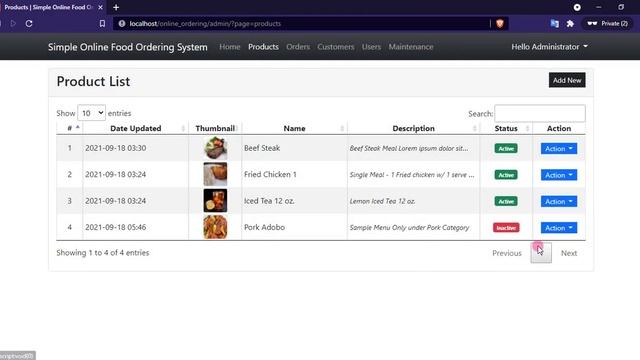Open the Products menu item

(x=263, y=47)
